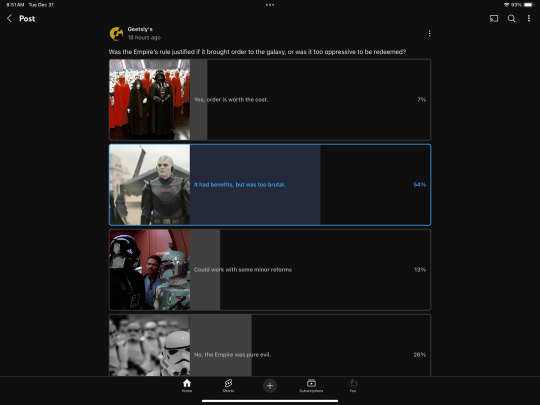Open the post's three-dot options menu
This screenshot has height=405, width=540.
pos(429,33)
